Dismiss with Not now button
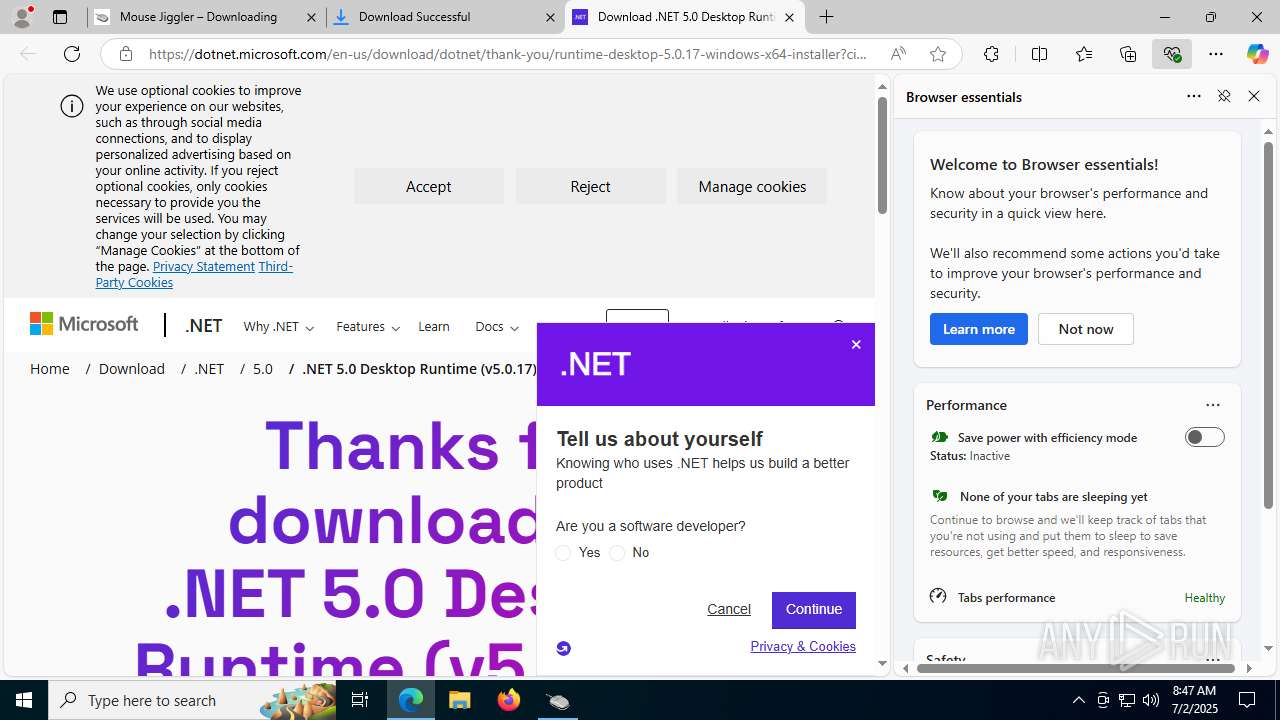Screen dimensions: 1280x720 click(1086, 329)
